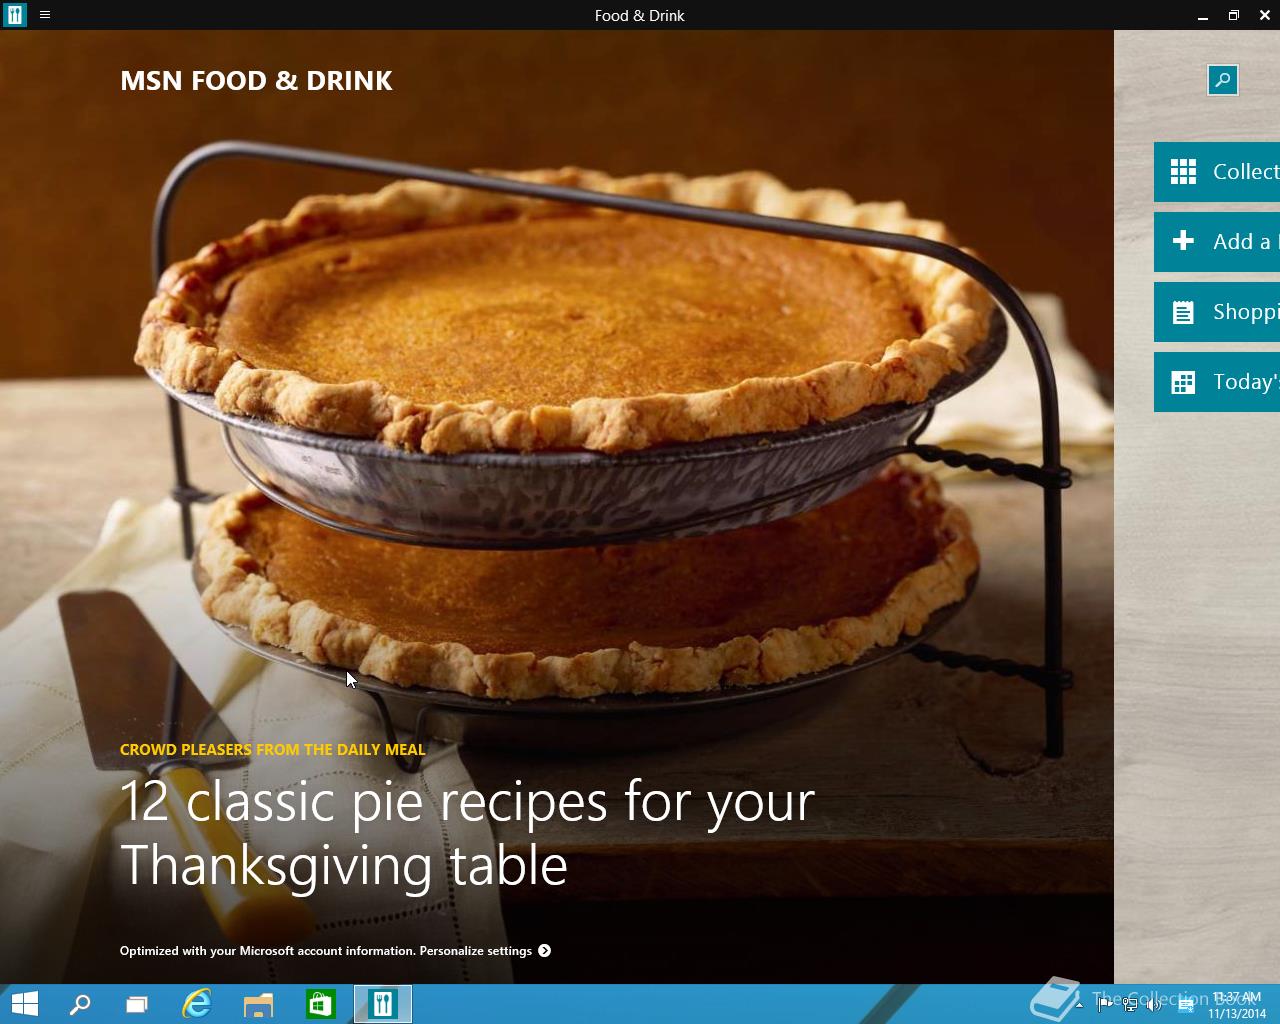The width and height of the screenshot is (1280, 1024).
Task: Open Task View on the taskbar
Action: (137, 1004)
